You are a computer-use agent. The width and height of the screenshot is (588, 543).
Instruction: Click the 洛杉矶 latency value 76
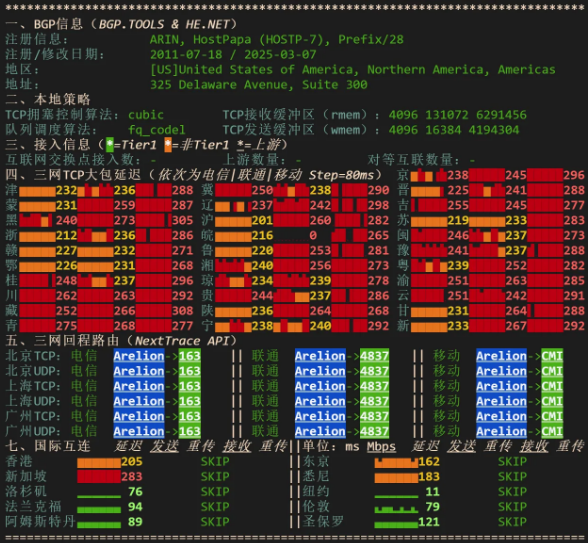tap(135, 491)
